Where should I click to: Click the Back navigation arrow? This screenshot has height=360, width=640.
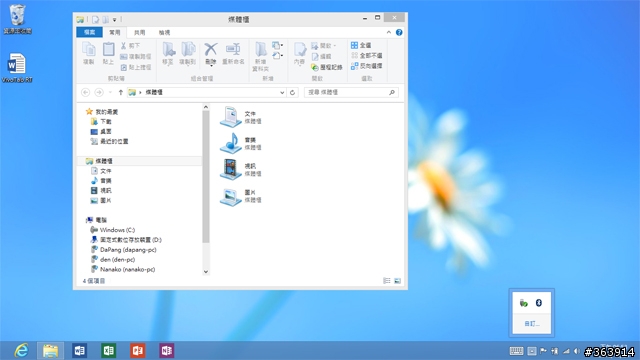tap(85, 93)
